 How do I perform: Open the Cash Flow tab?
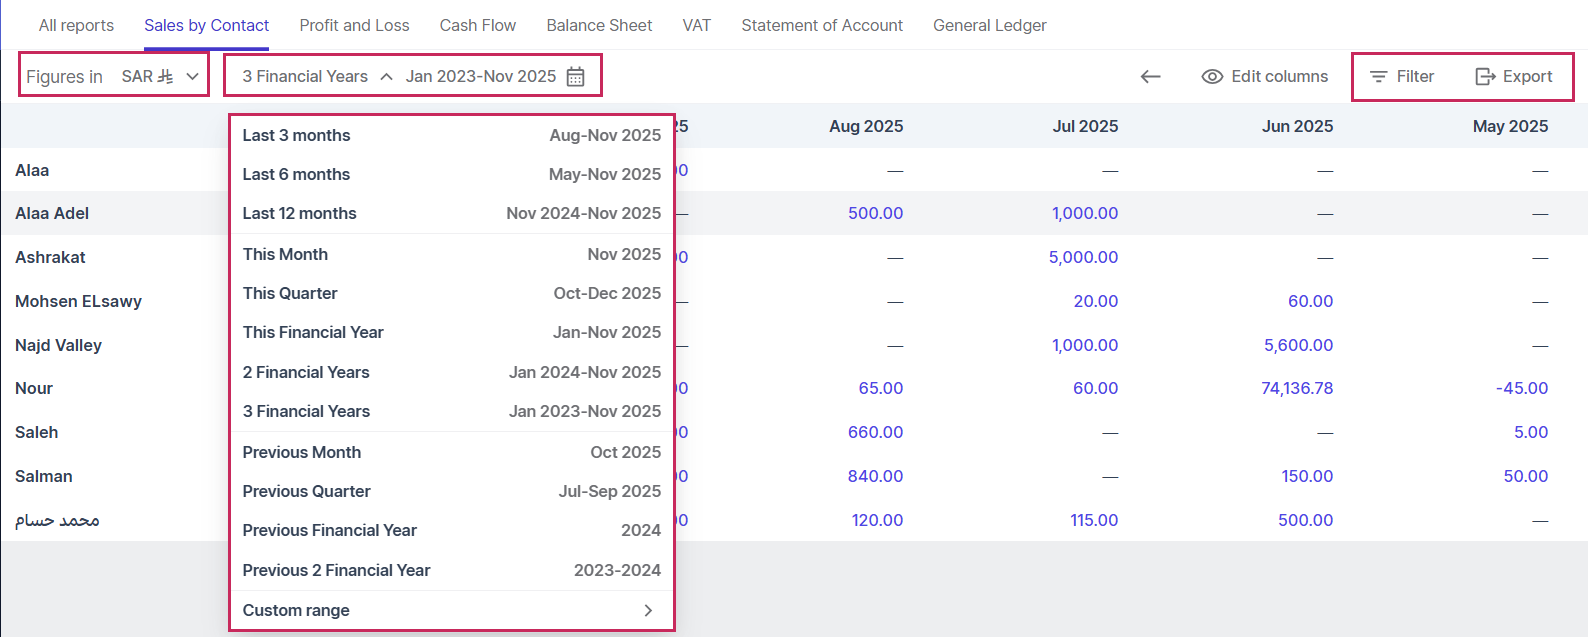tap(477, 25)
